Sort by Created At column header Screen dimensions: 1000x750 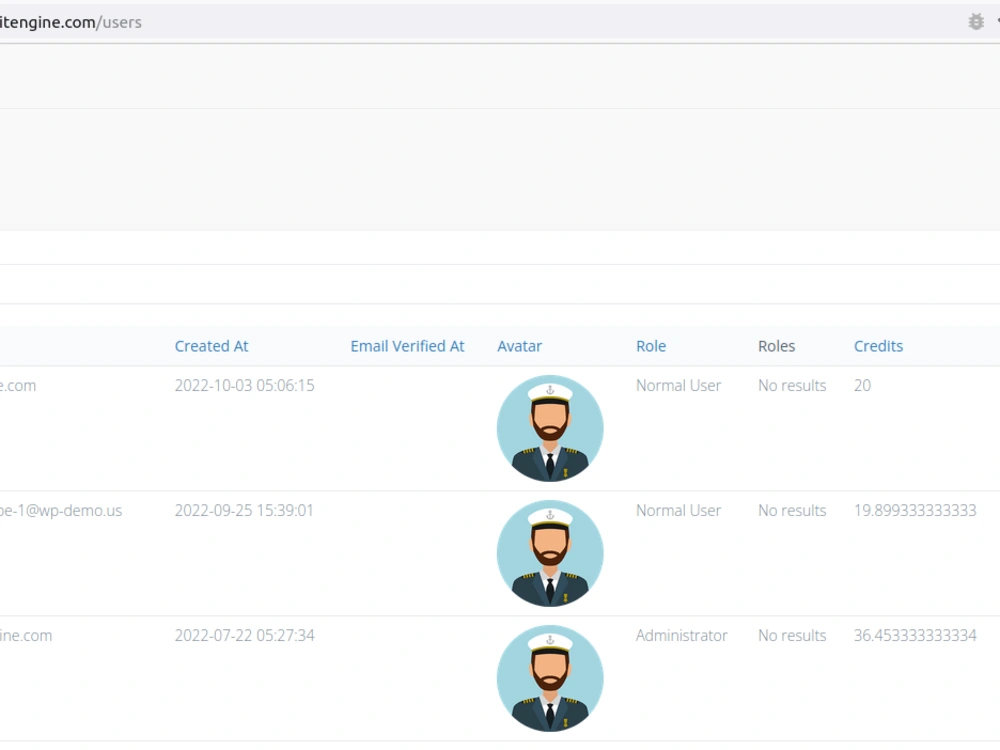pos(211,346)
